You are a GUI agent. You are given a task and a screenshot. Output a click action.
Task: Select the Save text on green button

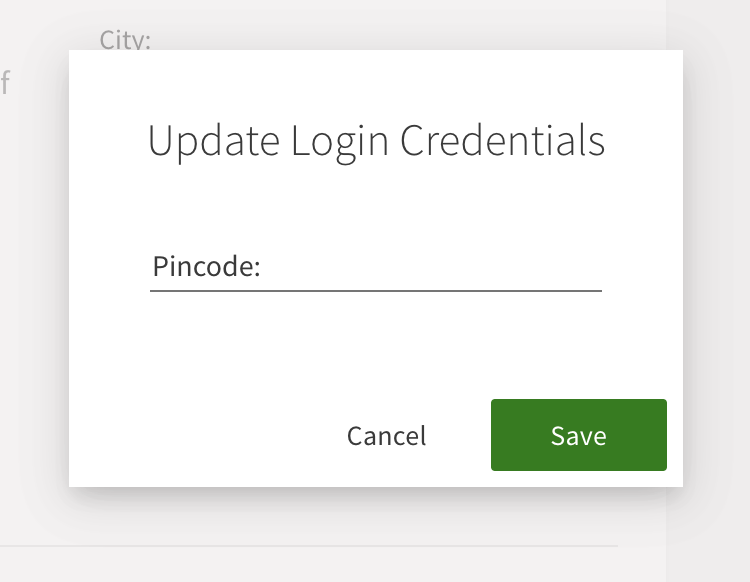[x=578, y=436]
